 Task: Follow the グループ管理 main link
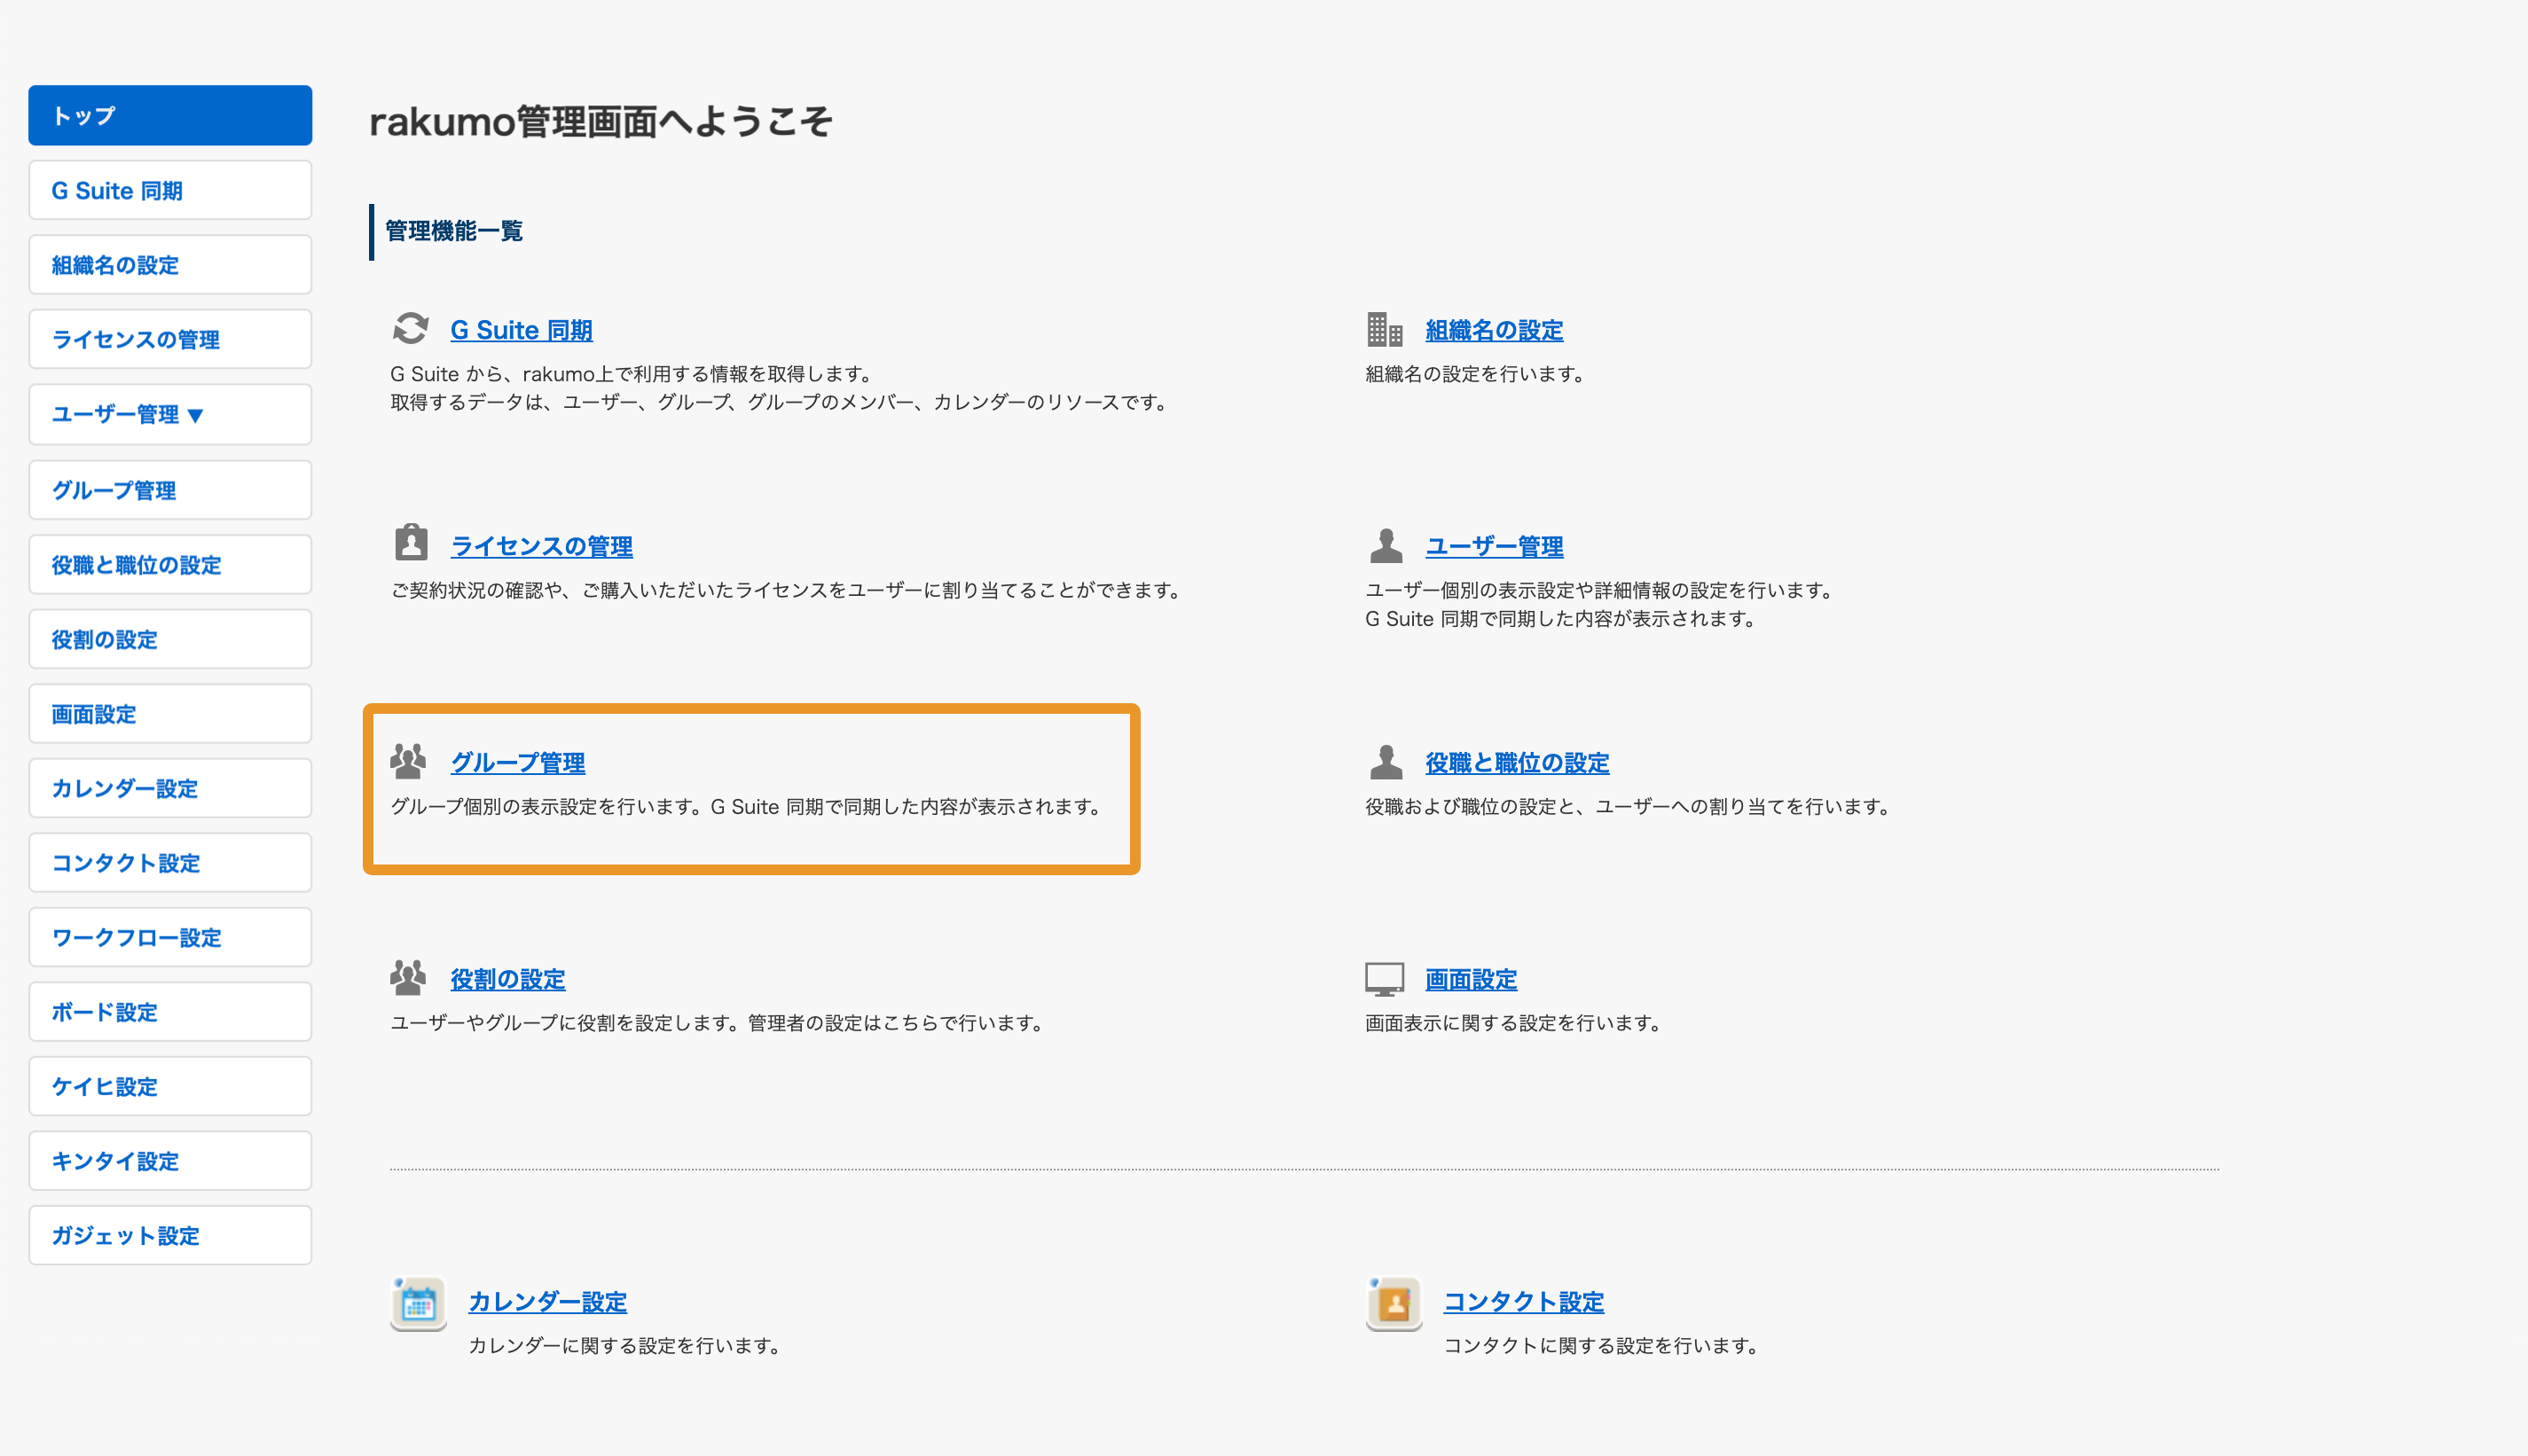[x=518, y=762]
